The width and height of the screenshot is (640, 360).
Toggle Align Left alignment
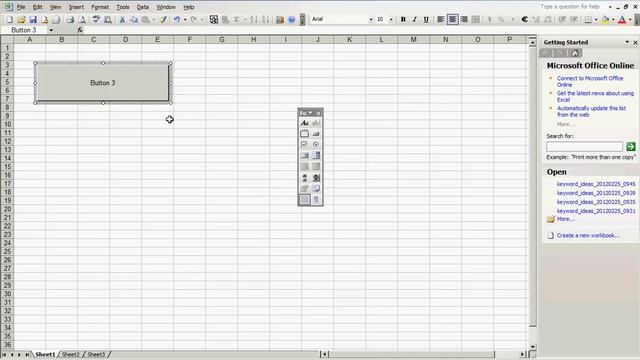pyautogui.click(x=441, y=20)
